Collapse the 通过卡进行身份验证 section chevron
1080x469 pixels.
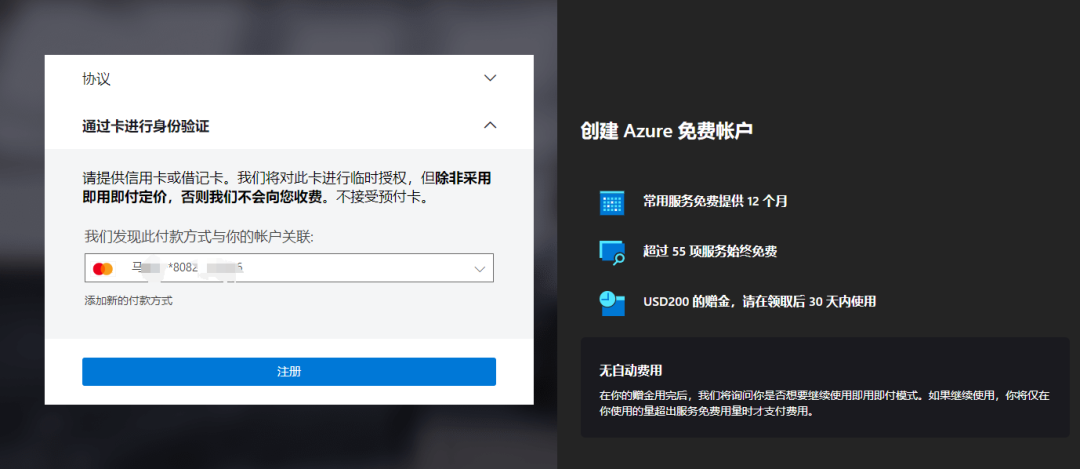(x=490, y=125)
